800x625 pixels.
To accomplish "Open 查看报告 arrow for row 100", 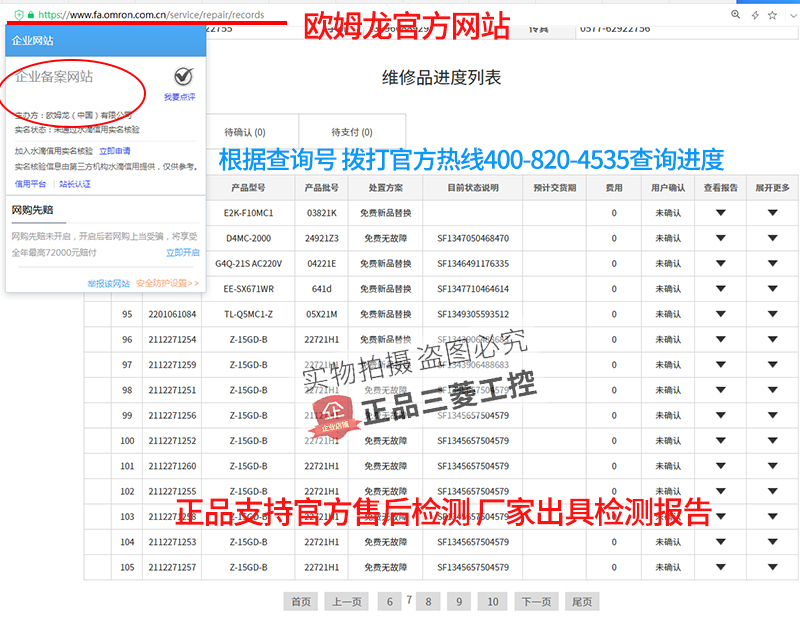I will [720, 441].
